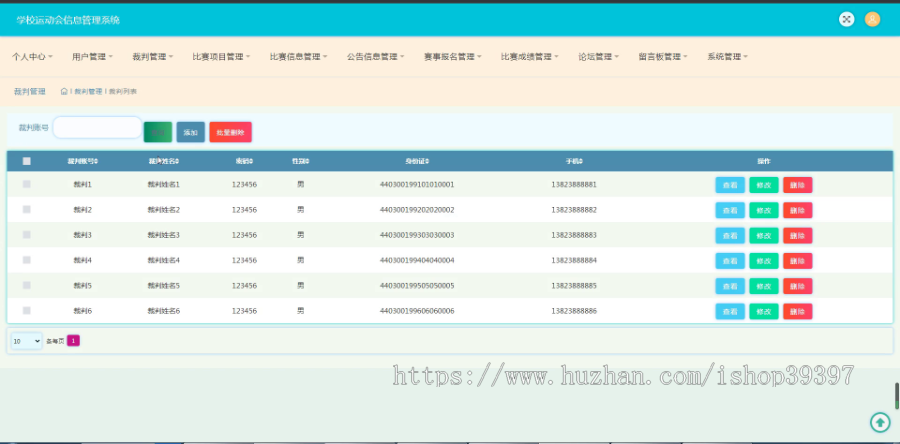This screenshot has width=900, height=444.
Task: Open the 系统管理 menu
Action: coord(727,57)
